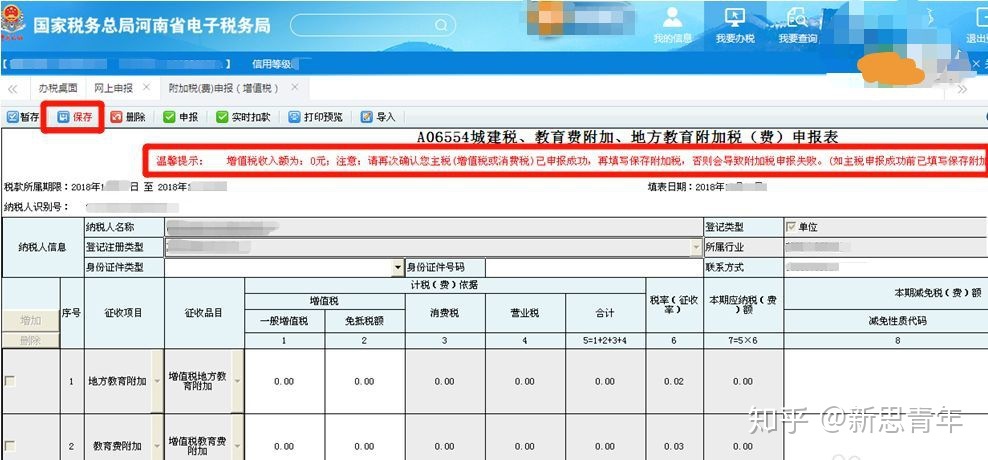Expand the 登记注册类型 dropdown arrow

point(696,247)
